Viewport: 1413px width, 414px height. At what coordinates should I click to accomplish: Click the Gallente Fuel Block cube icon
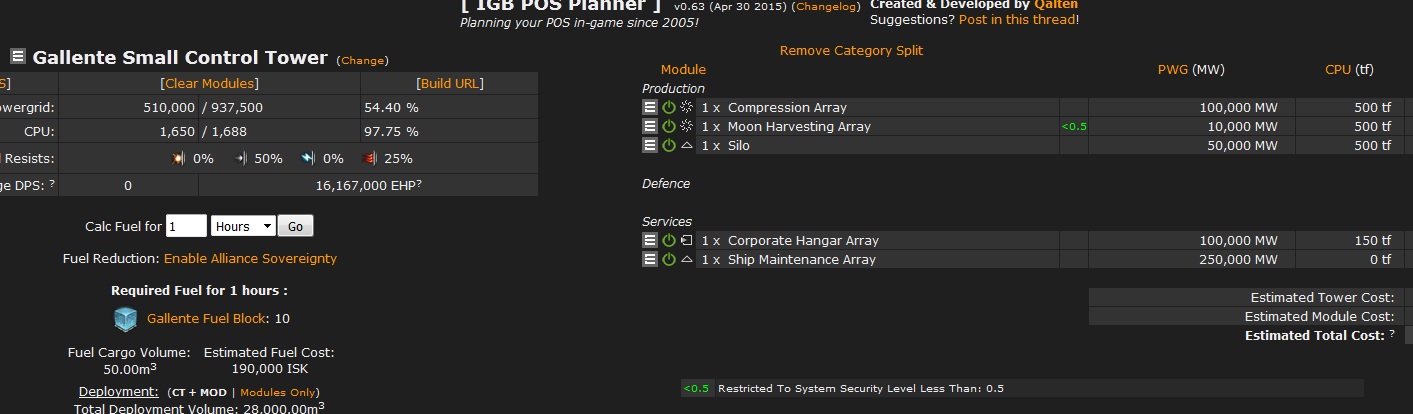(x=126, y=319)
